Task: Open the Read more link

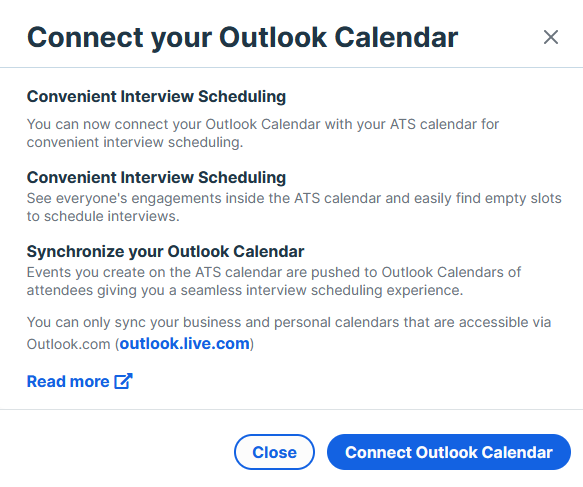Action: [80, 381]
